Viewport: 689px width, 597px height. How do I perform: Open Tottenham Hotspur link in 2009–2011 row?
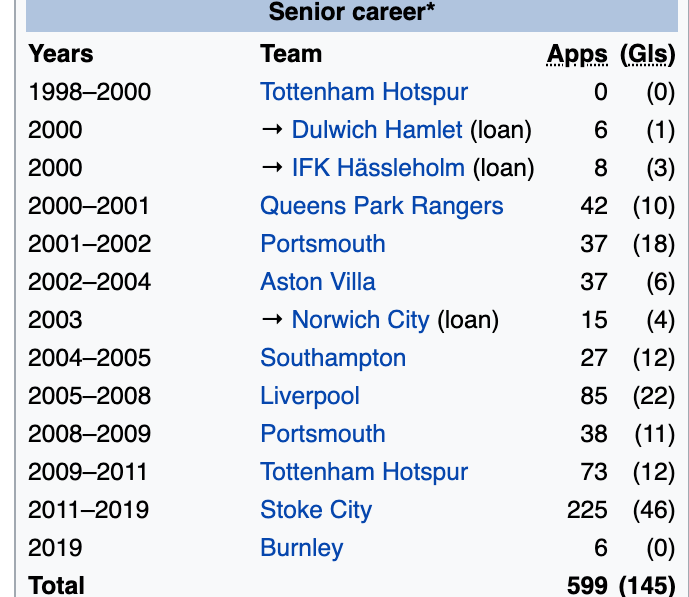point(364,472)
